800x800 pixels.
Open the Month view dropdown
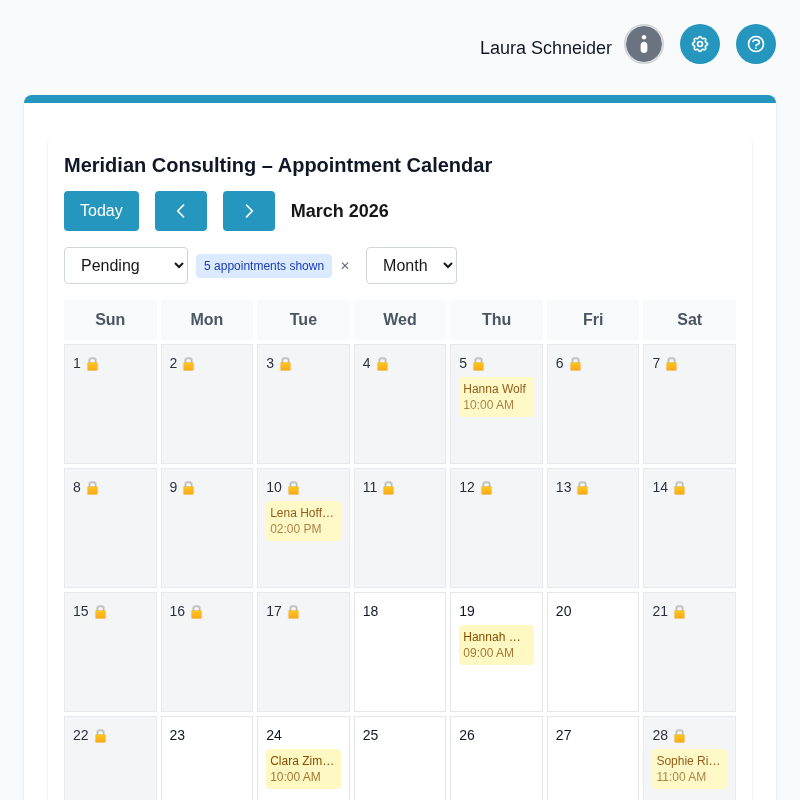click(x=411, y=266)
